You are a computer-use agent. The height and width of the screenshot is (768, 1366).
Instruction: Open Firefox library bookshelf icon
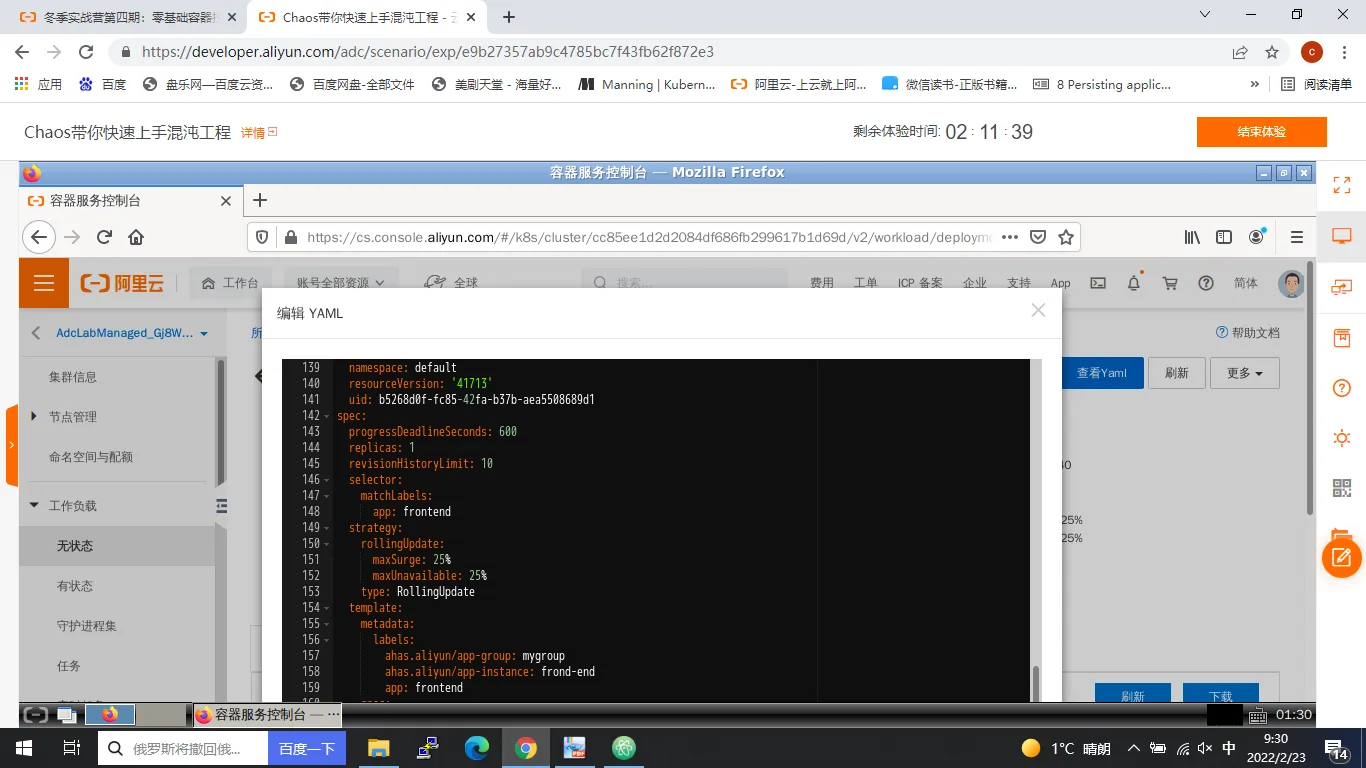click(x=1192, y=237)
